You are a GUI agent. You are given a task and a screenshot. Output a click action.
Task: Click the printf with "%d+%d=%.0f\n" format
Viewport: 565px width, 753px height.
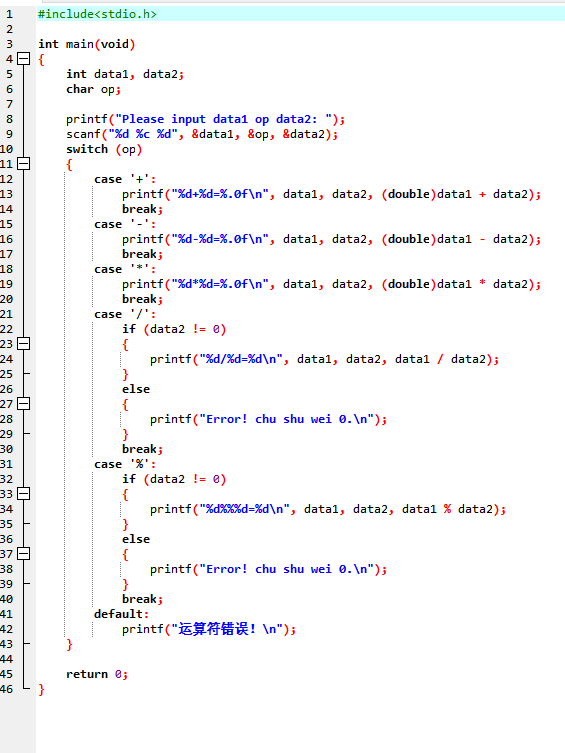pos(331,194)
